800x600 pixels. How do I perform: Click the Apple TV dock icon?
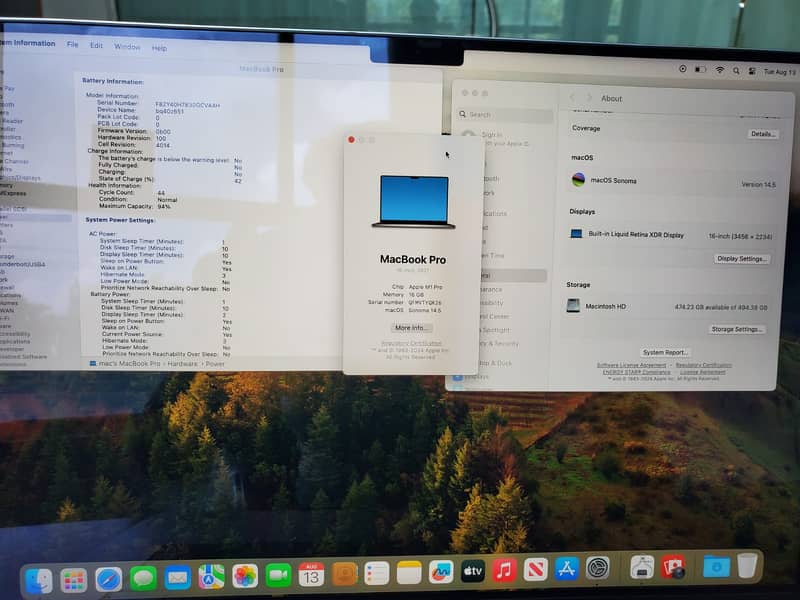[x=472, y=572]
